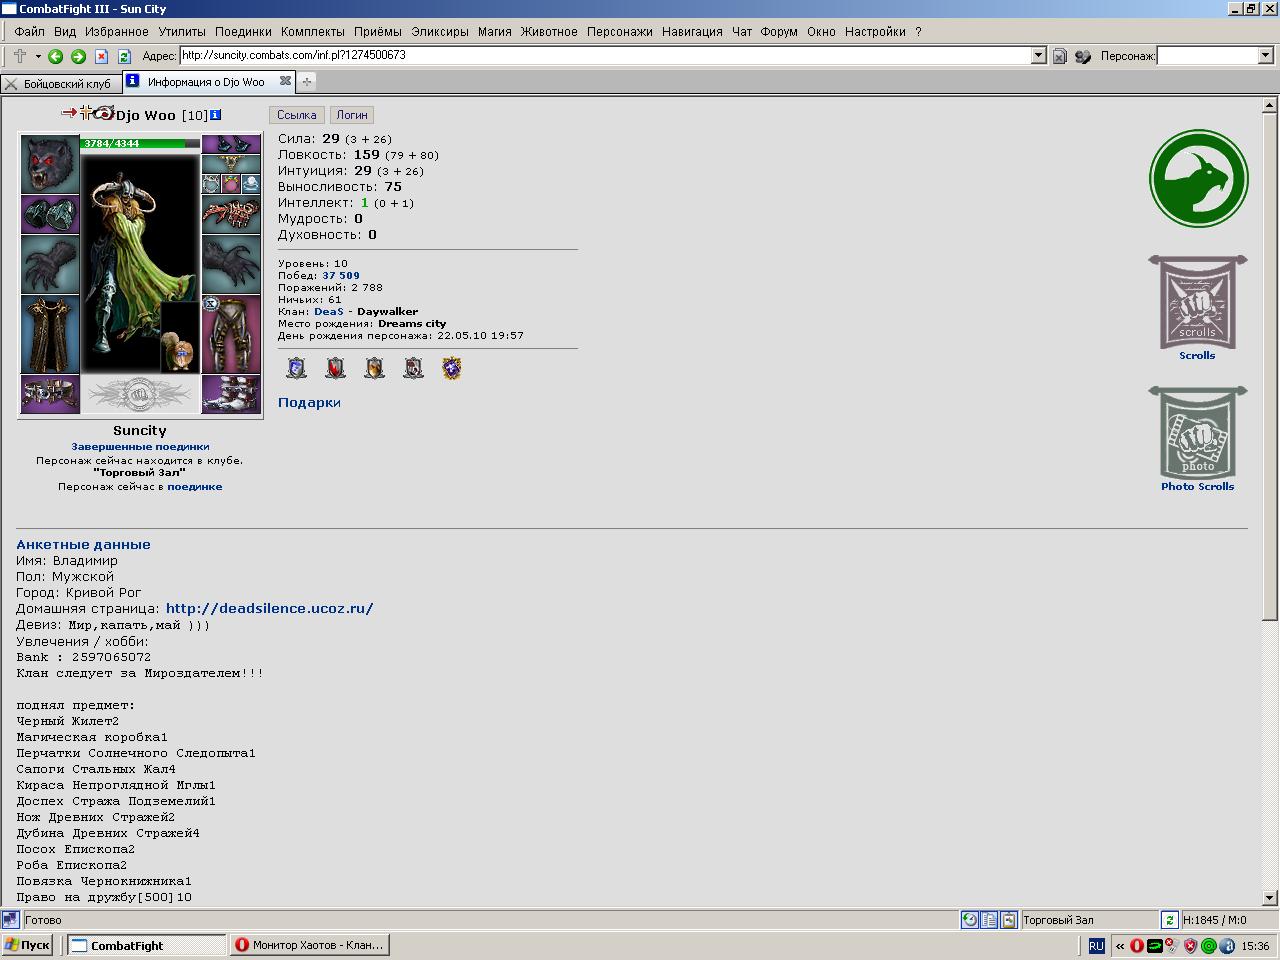
Task: Click the first ring slot
Action: point(211,184)
